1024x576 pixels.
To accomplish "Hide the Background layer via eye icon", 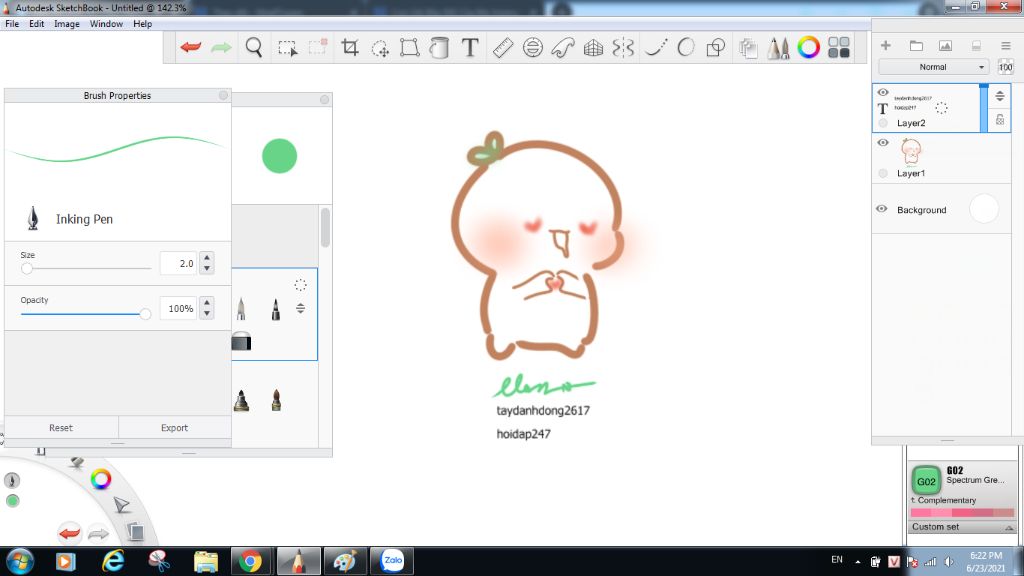I will point(882,209).
